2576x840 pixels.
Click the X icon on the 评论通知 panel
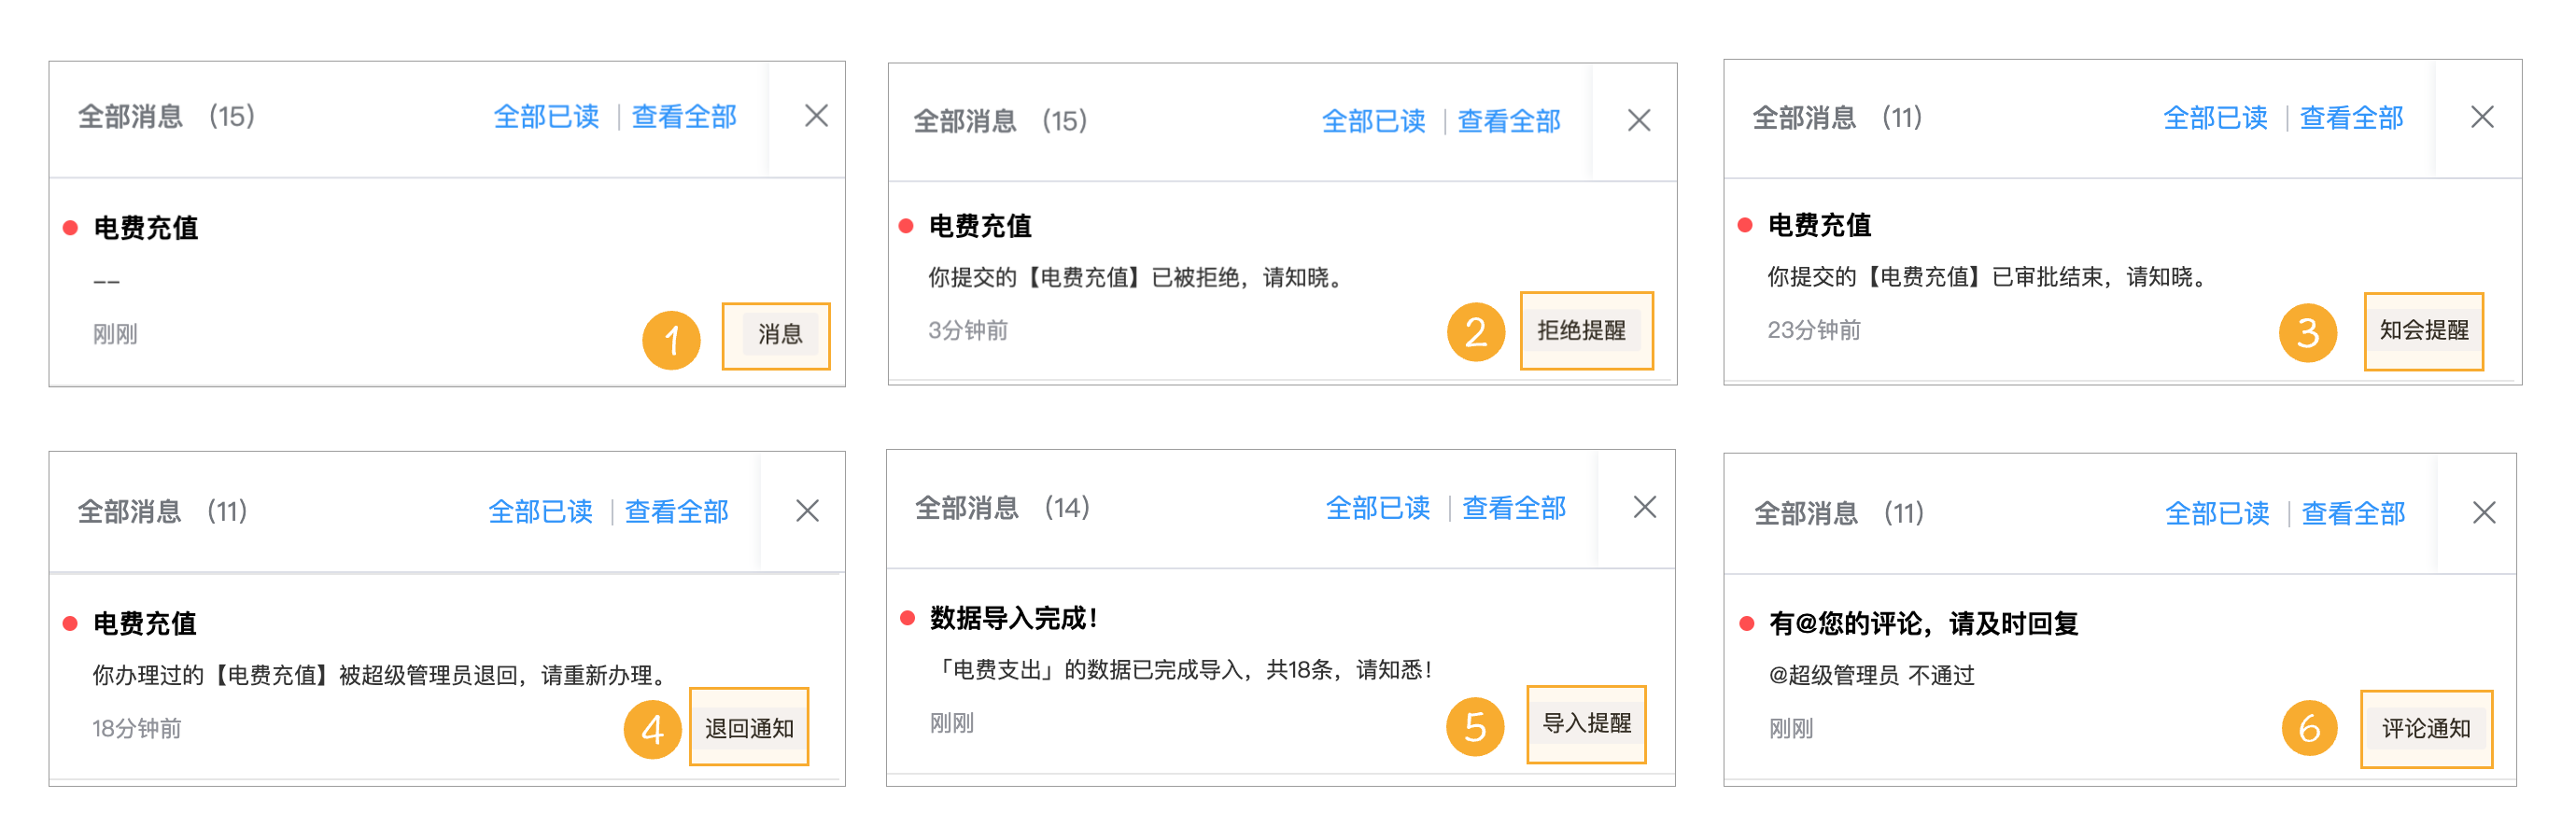pos(2481,512)
